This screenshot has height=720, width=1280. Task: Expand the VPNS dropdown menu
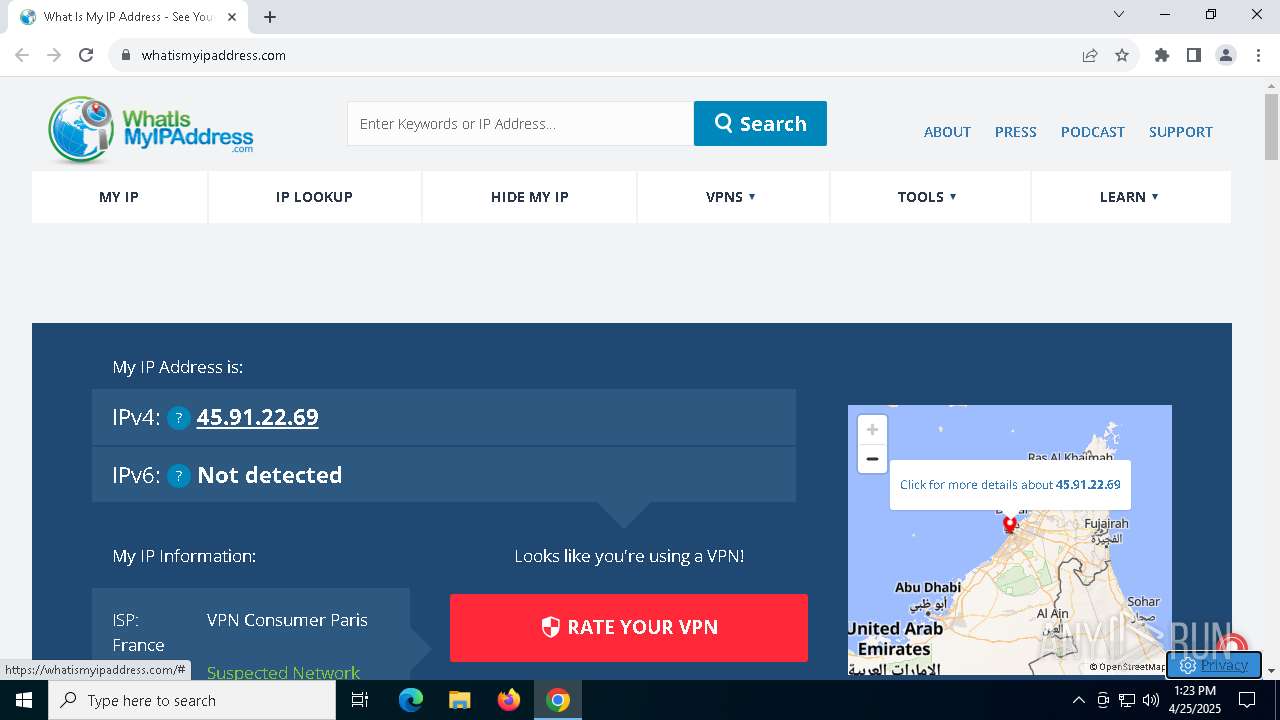click(x=732, y=197)
